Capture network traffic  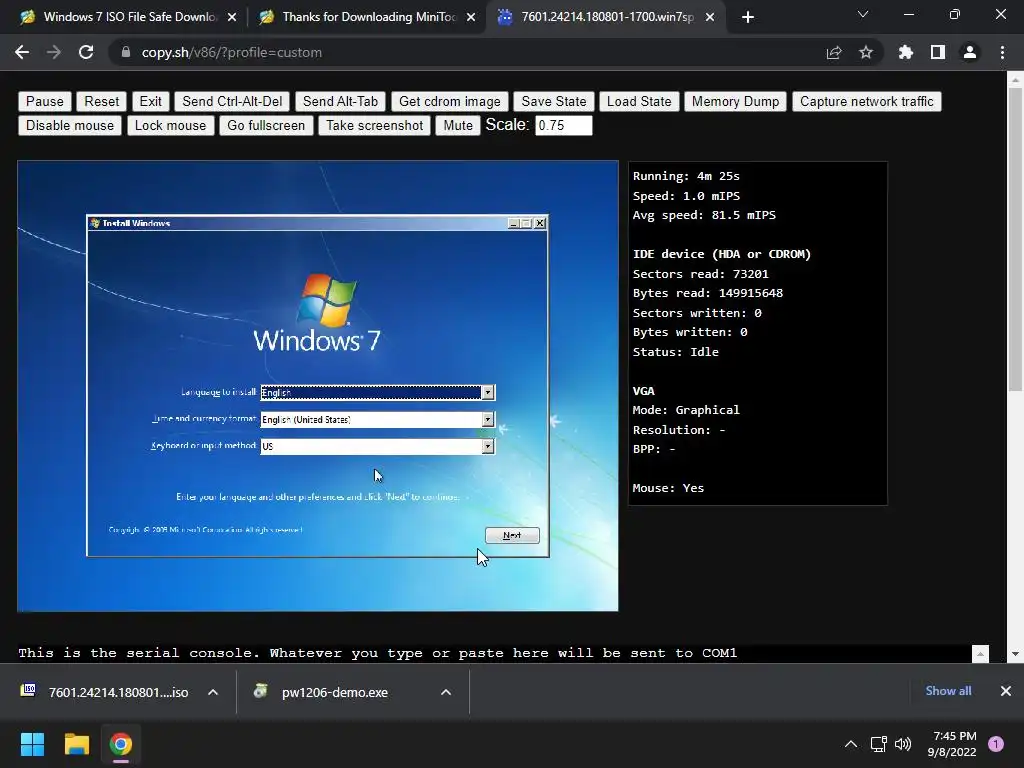point(867,101)
